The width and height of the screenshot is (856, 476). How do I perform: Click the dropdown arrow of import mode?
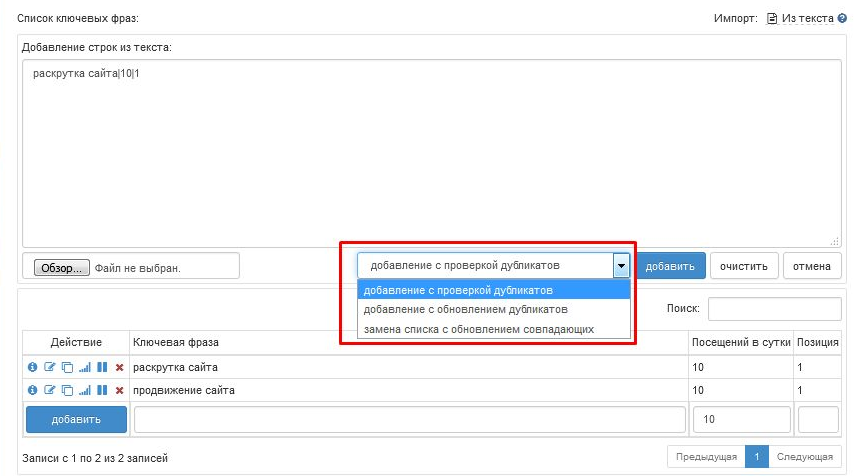pyautogui.click(x=621, y=266)
